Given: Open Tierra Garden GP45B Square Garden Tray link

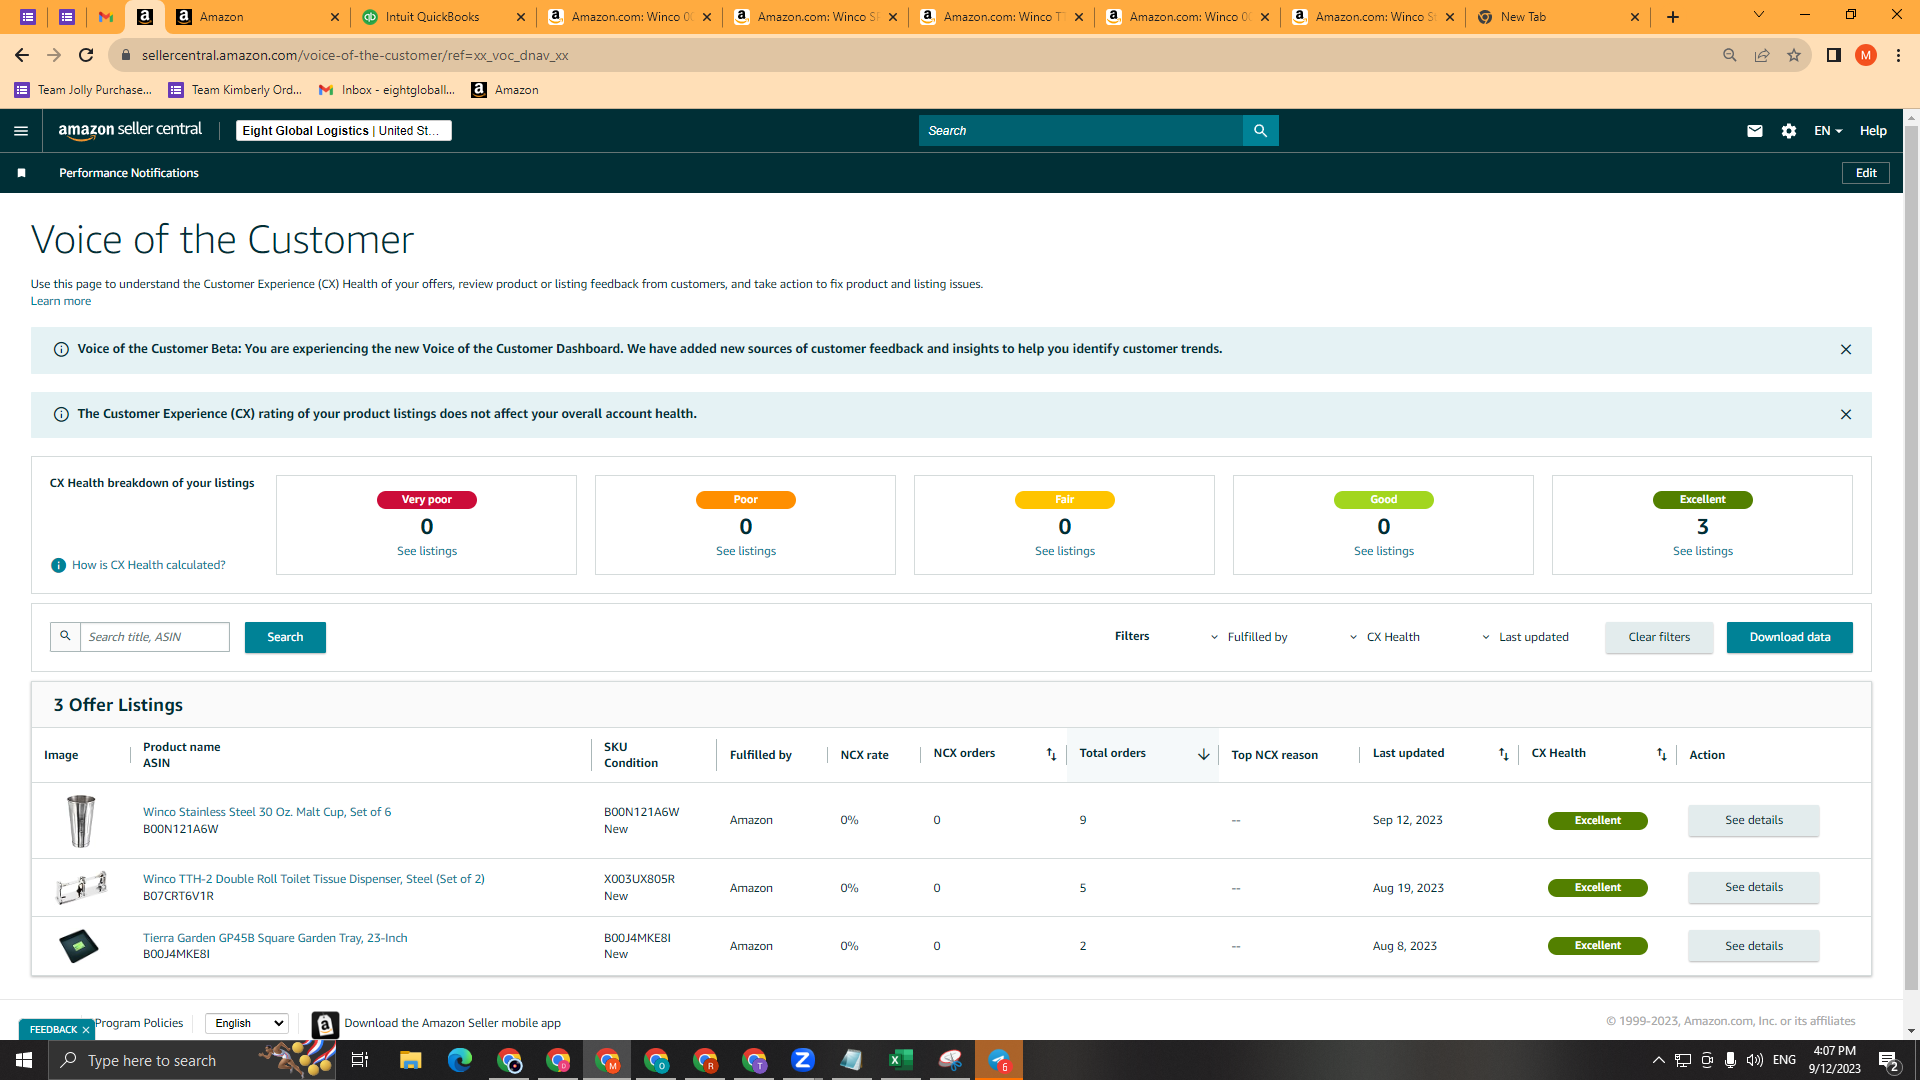Looking at the screenshot, I should pyautogui.click(x=275, y=938).
